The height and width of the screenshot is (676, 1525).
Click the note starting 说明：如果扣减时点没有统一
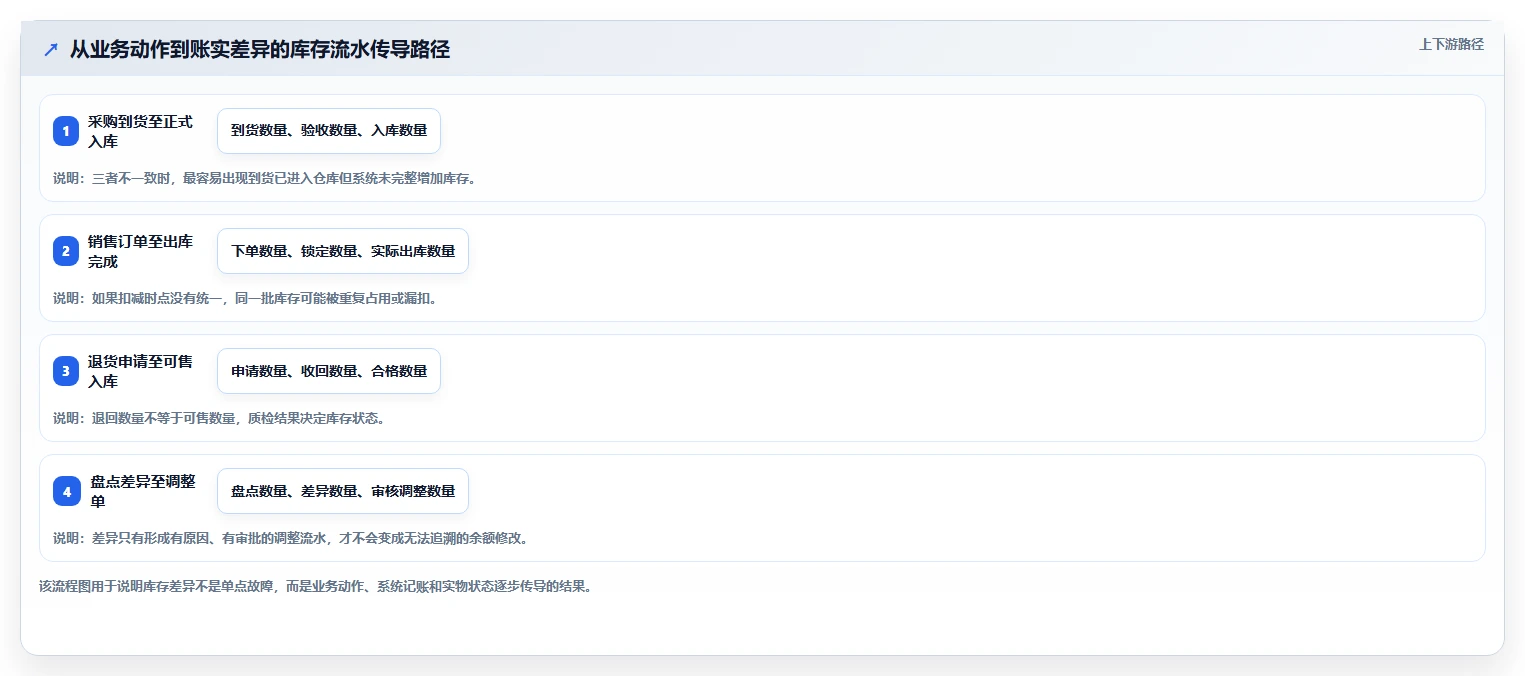(245, 298)
